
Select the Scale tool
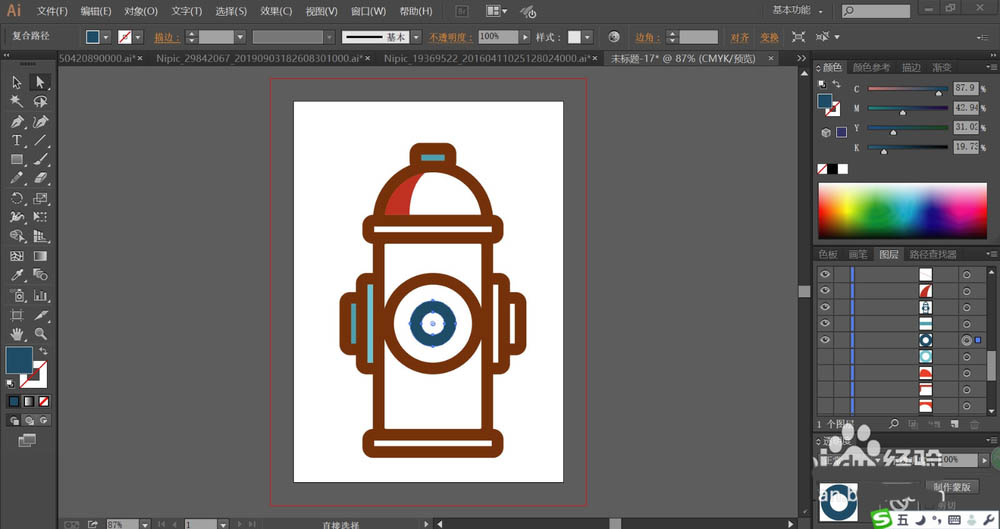[40, 198]
